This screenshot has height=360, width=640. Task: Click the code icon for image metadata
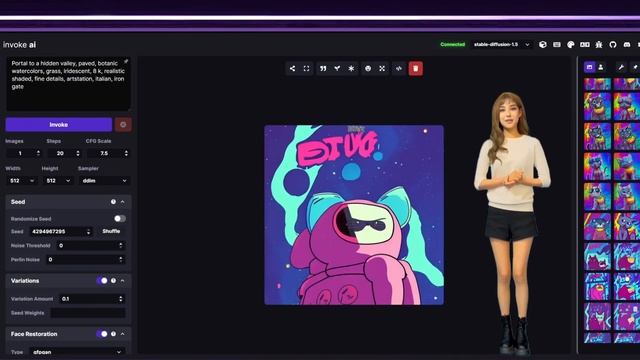pos(399,69)
